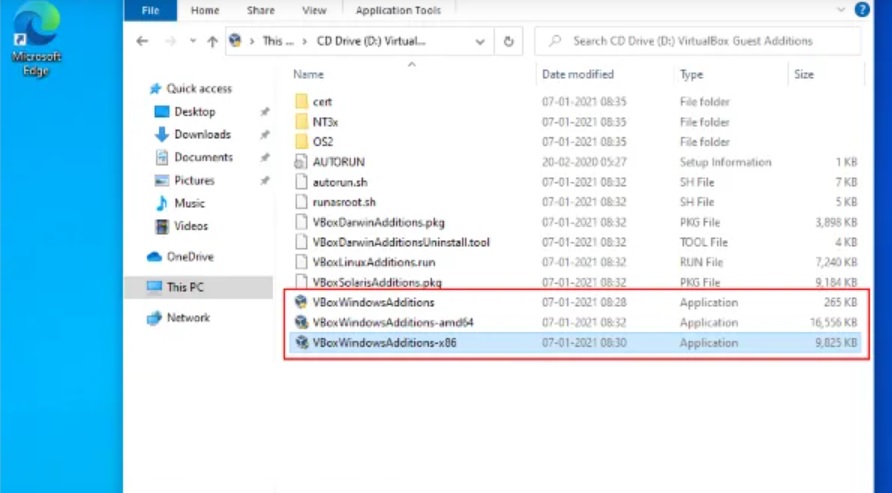Screen dimensions: 892x493
Task: Click the 265 KB size value
Action: point(840,303)
